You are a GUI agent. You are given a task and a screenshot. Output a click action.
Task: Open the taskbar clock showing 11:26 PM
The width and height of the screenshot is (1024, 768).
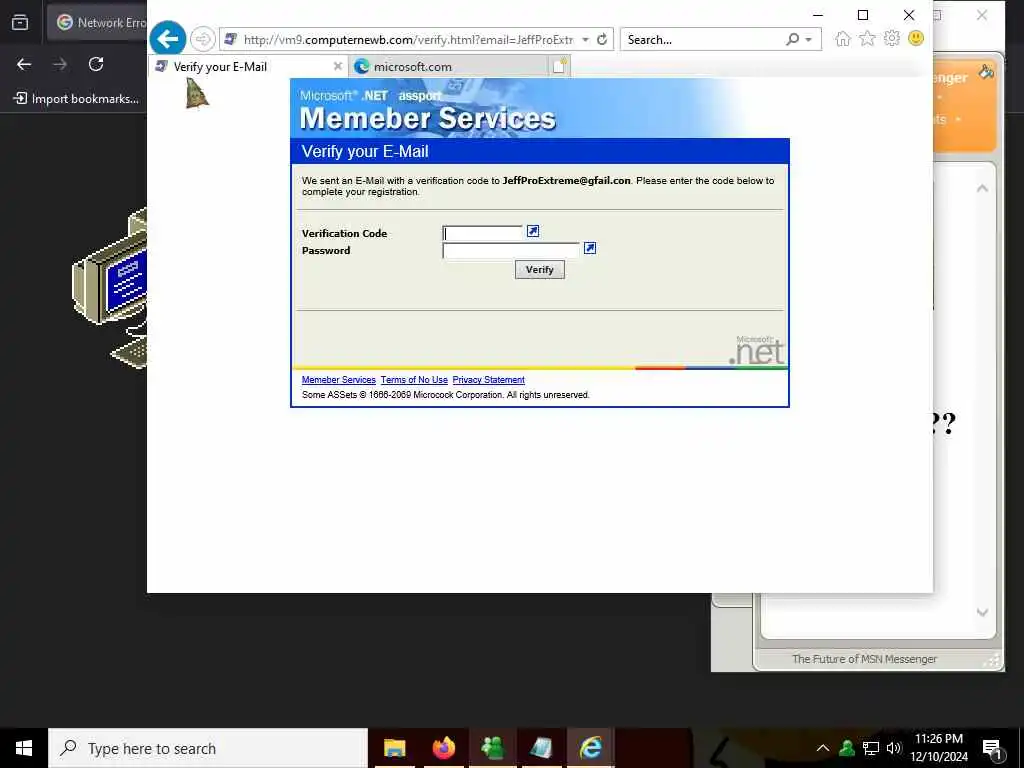[x=939, y=748]
